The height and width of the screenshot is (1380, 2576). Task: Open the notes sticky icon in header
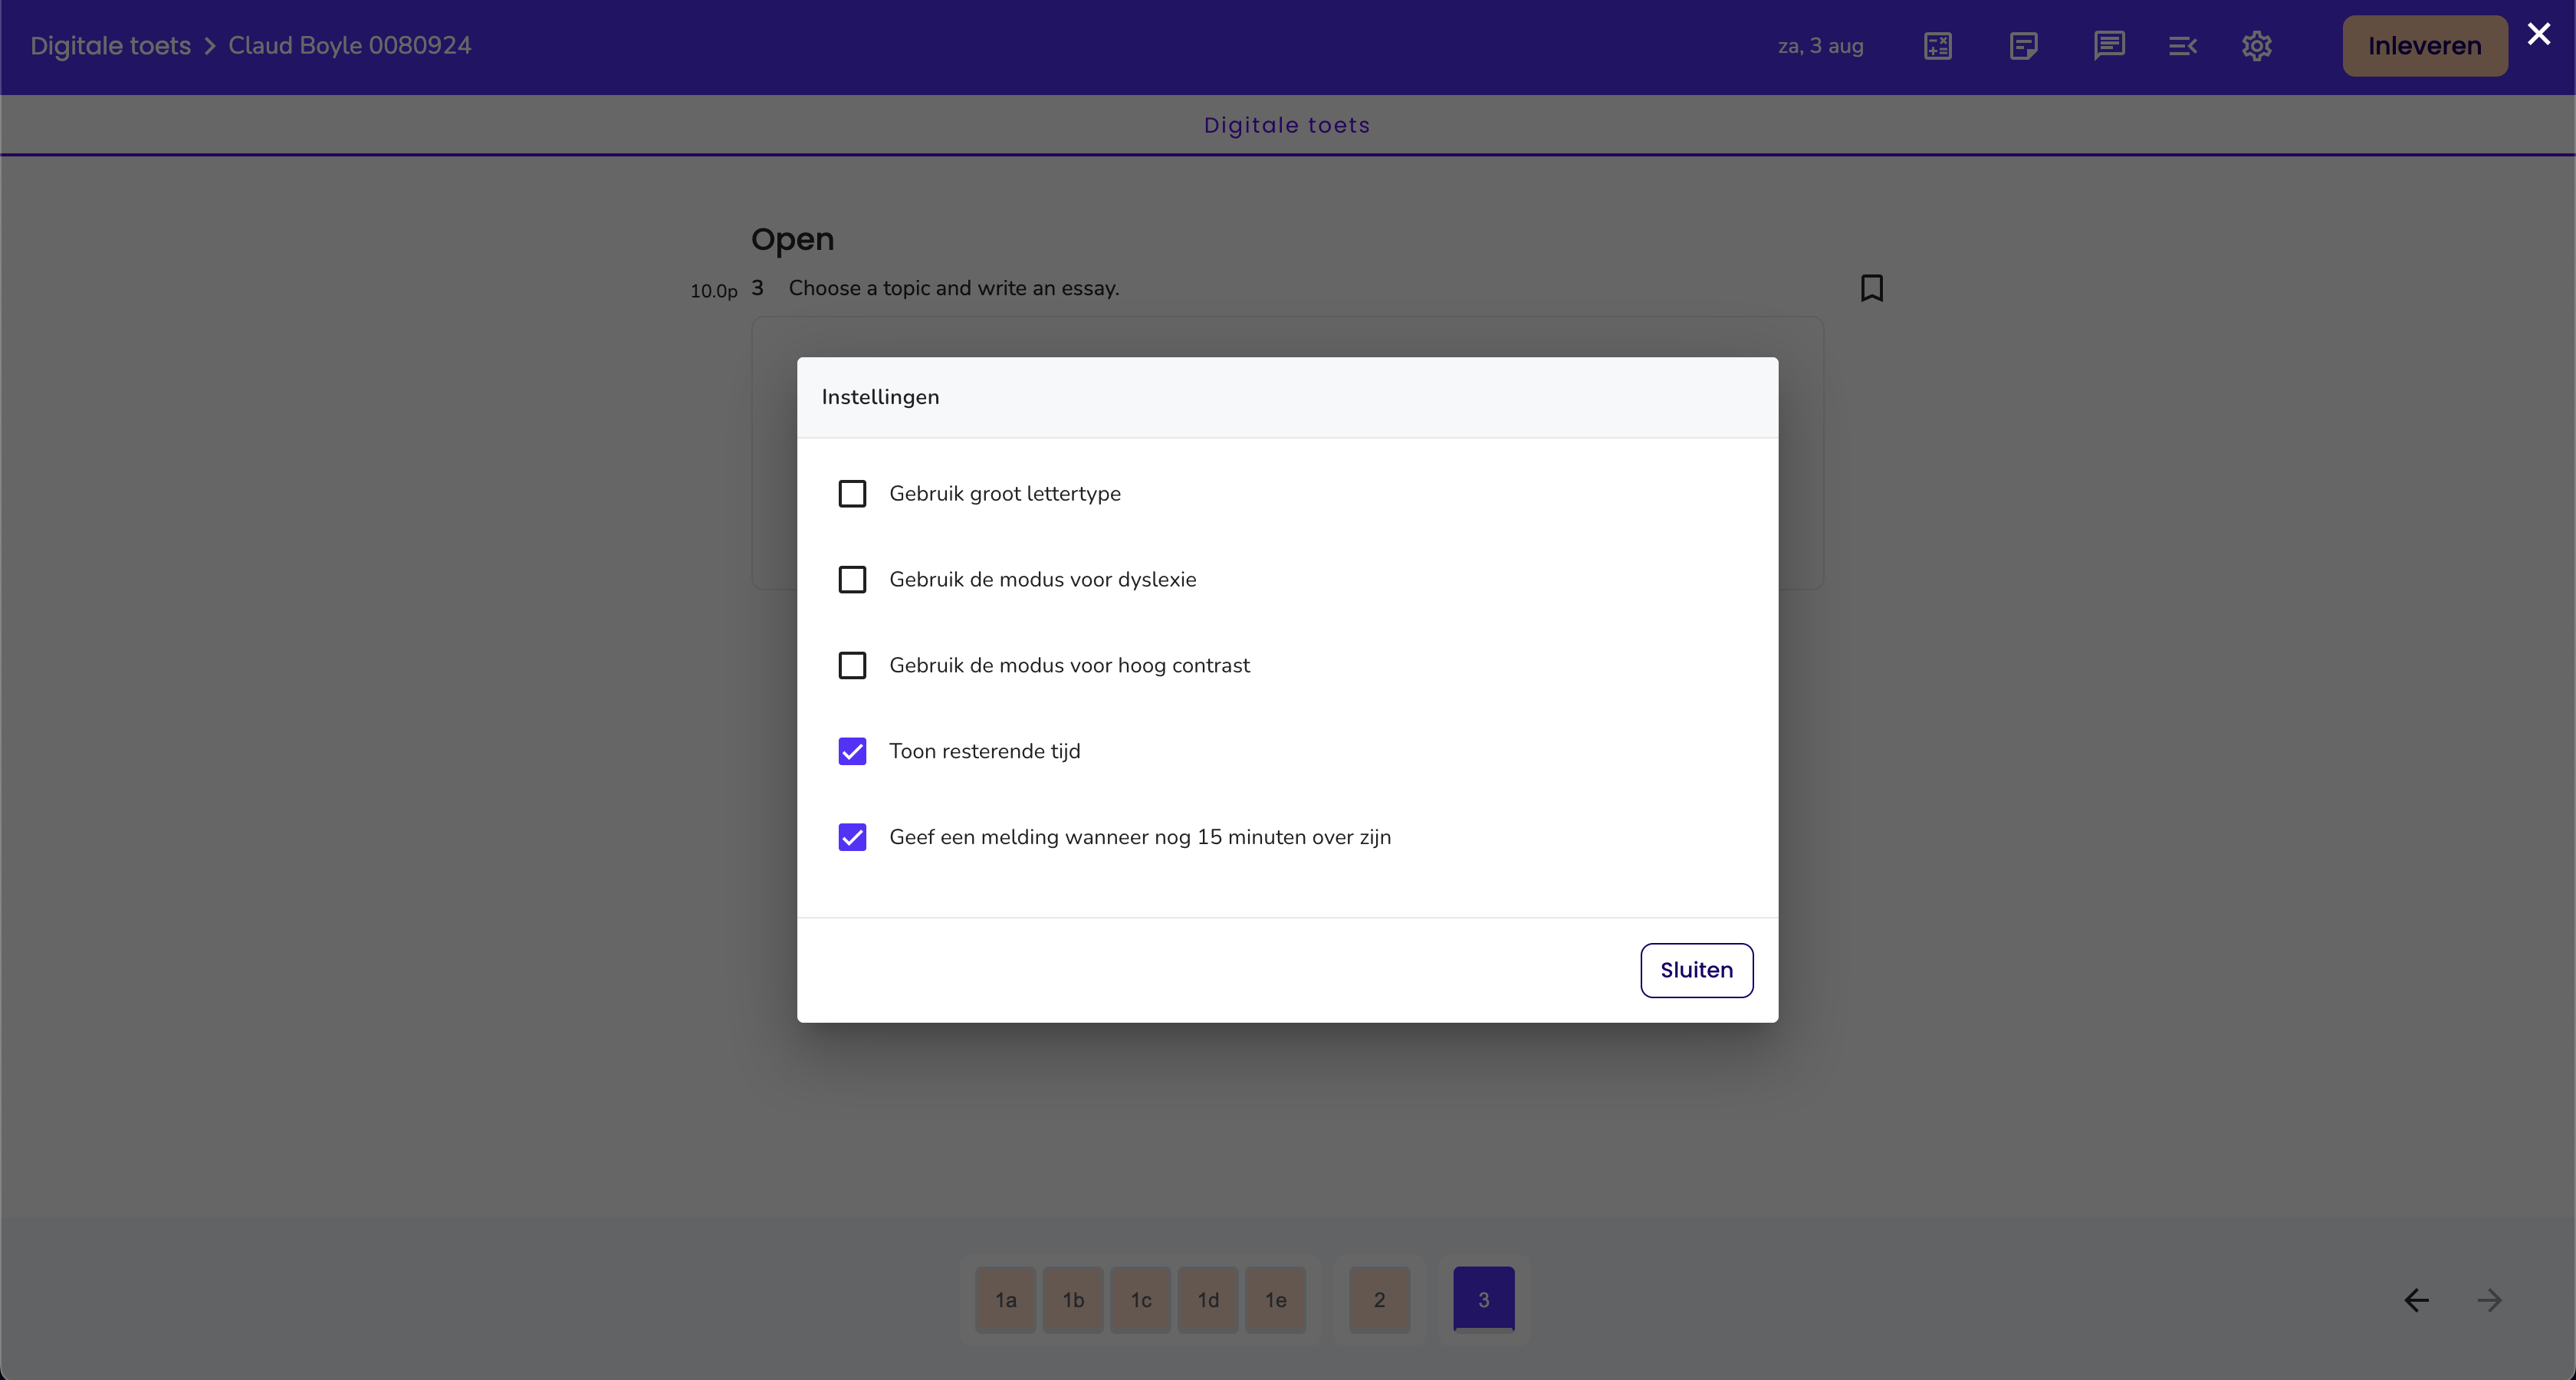point(2023,46)
